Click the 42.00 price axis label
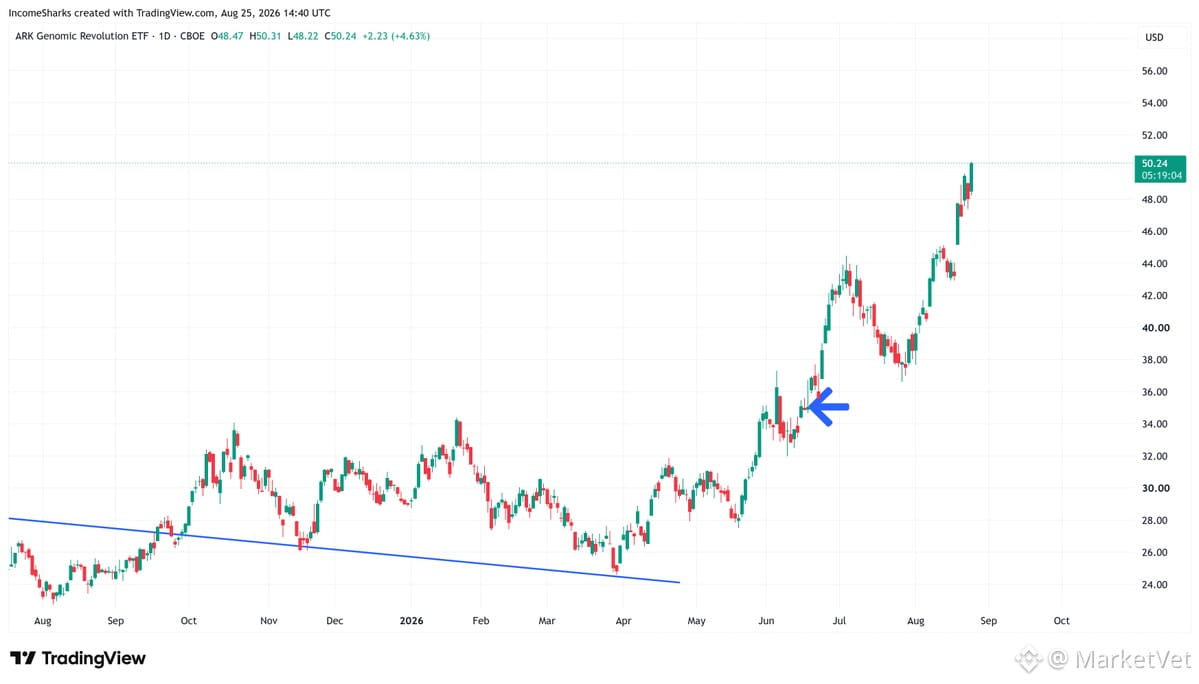The image size is (1199, 684). point(1155,296)
